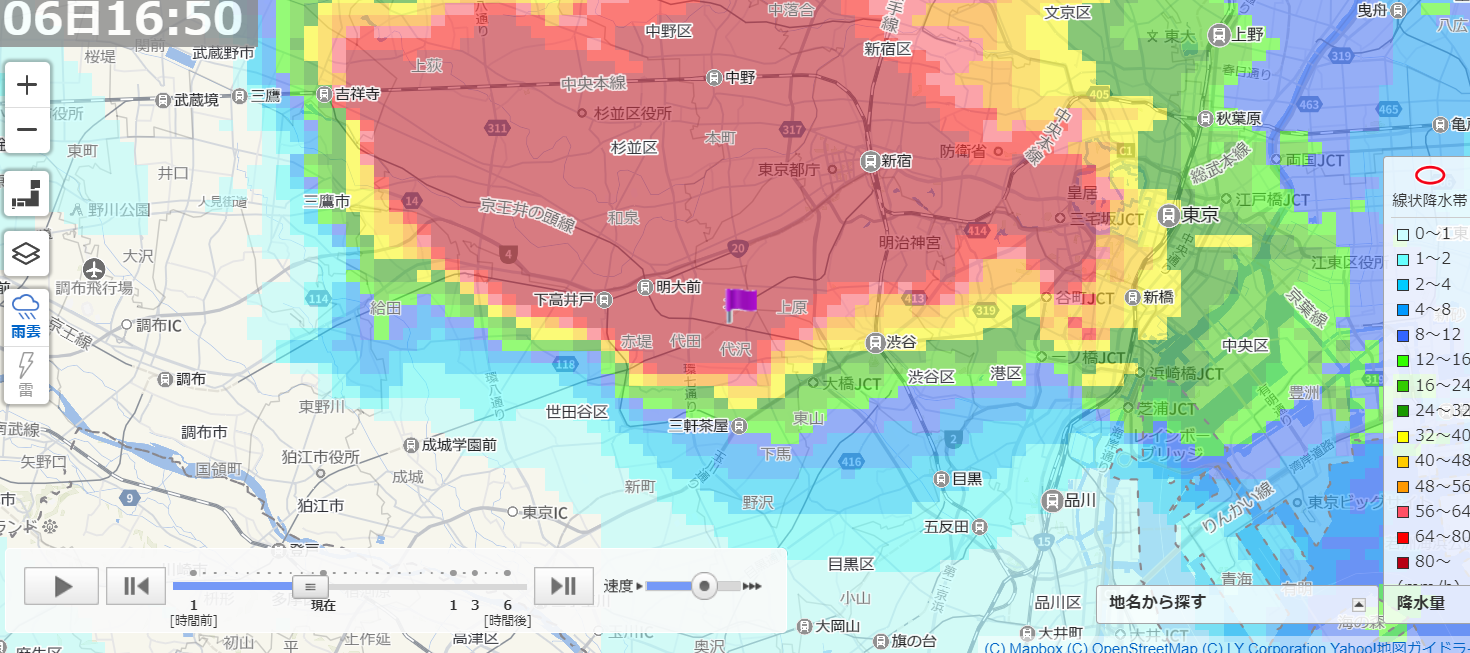Click the time slider handle at 現在
This screenshot has height=653, width=1470.
tap(310, 586)
